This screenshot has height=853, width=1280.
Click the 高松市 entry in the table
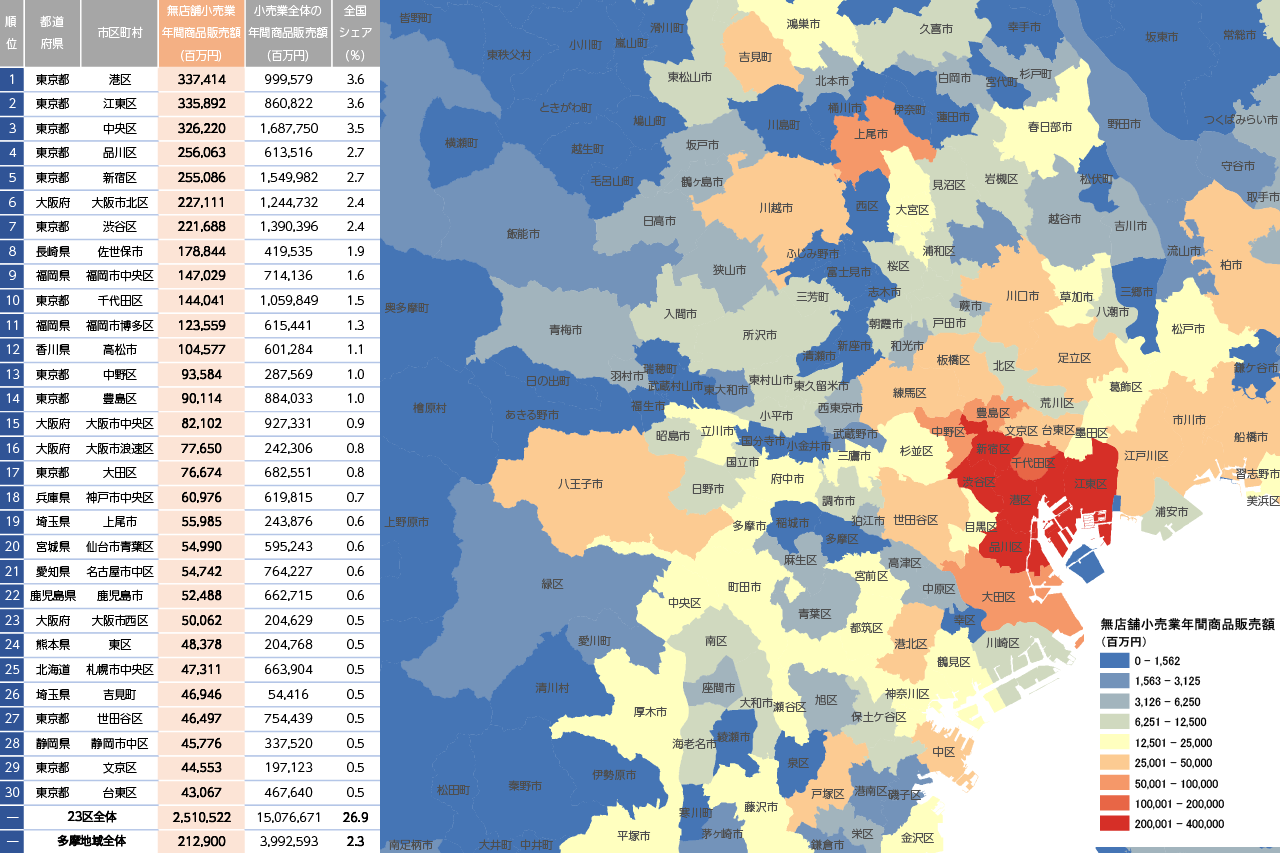(120, 349)
